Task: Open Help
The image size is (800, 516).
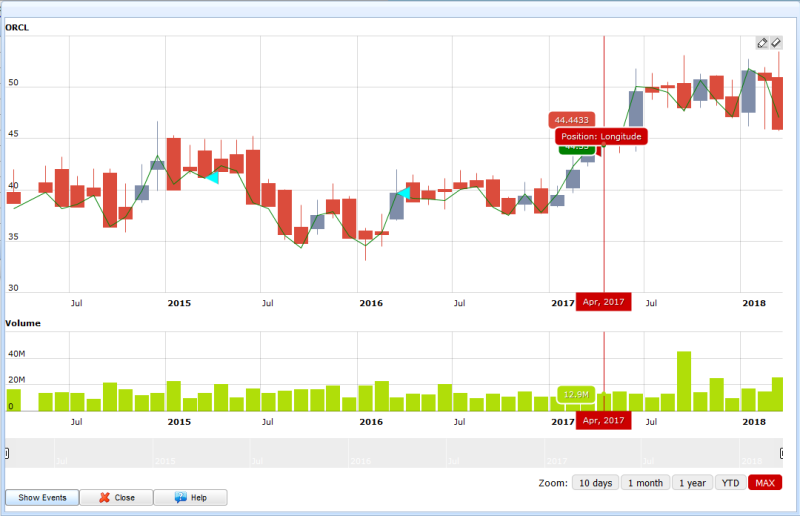Action: tap(190, 497)
